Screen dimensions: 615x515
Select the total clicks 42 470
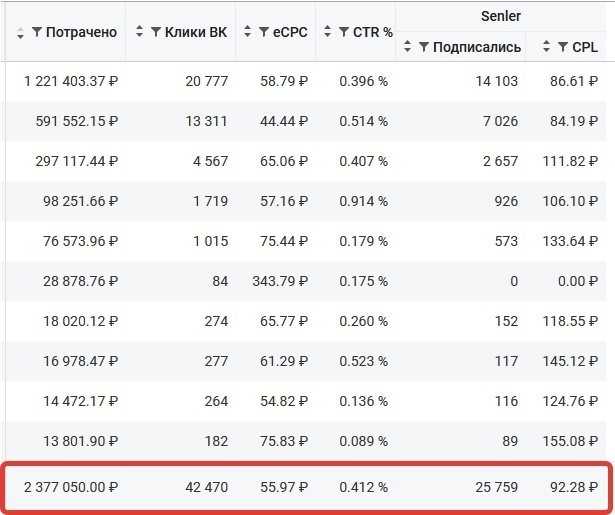[207, 487]
